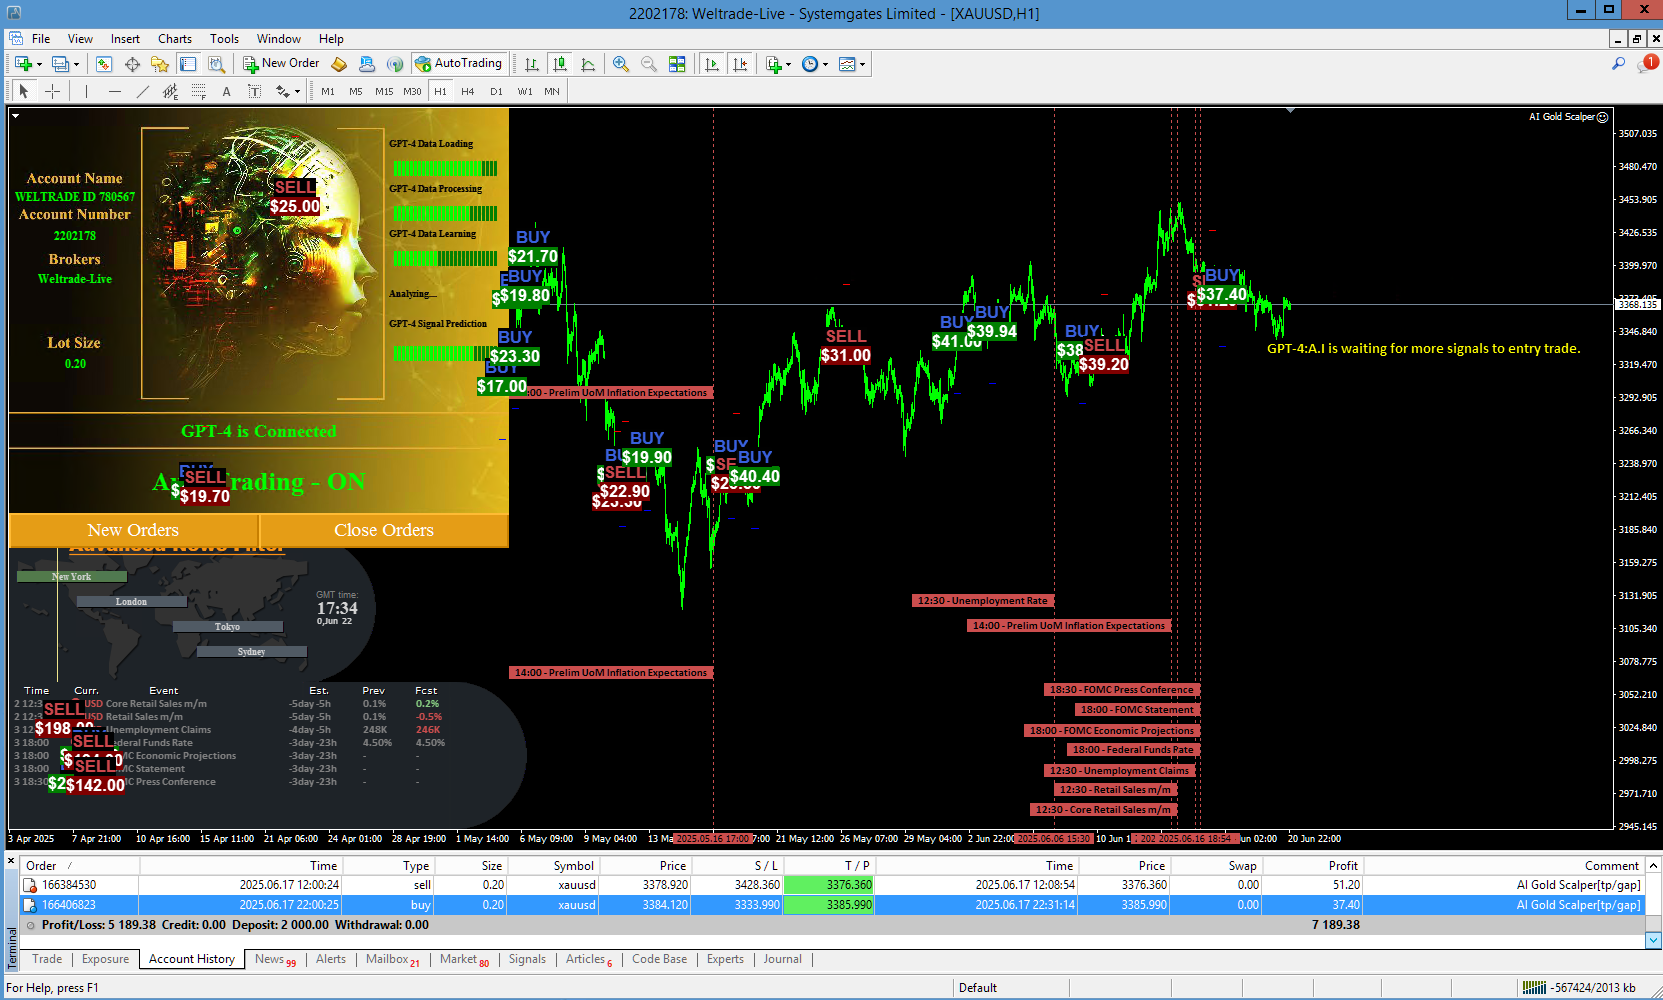Click the New Order button

tap(281, 63)
